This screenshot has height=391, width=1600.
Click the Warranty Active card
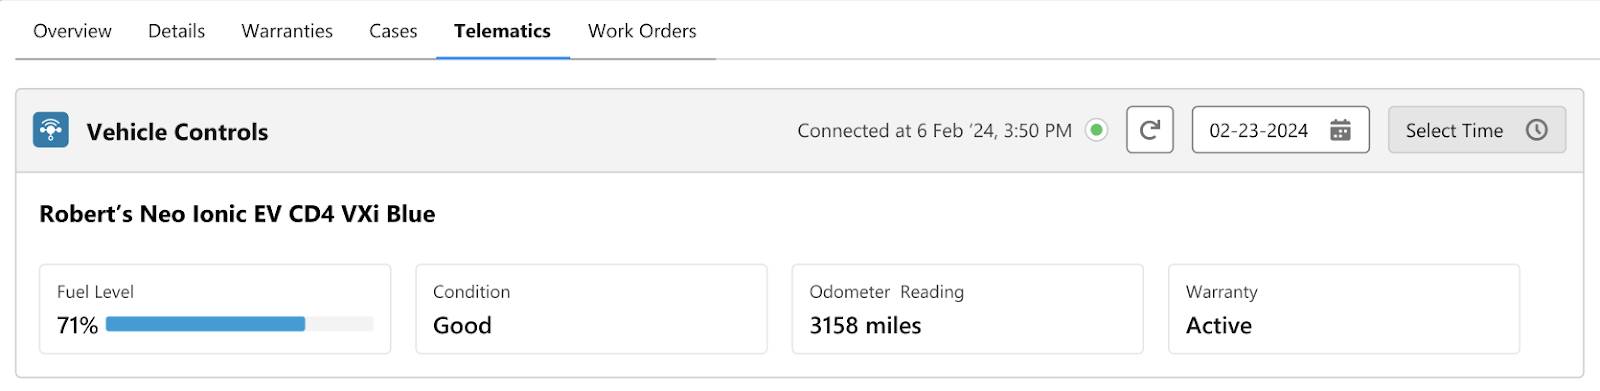[1344, 309]
